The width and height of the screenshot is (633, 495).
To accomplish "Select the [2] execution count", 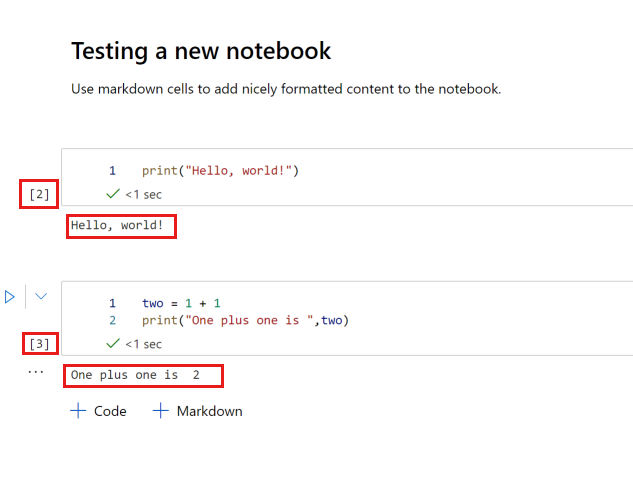I will (x=39, y=194).
